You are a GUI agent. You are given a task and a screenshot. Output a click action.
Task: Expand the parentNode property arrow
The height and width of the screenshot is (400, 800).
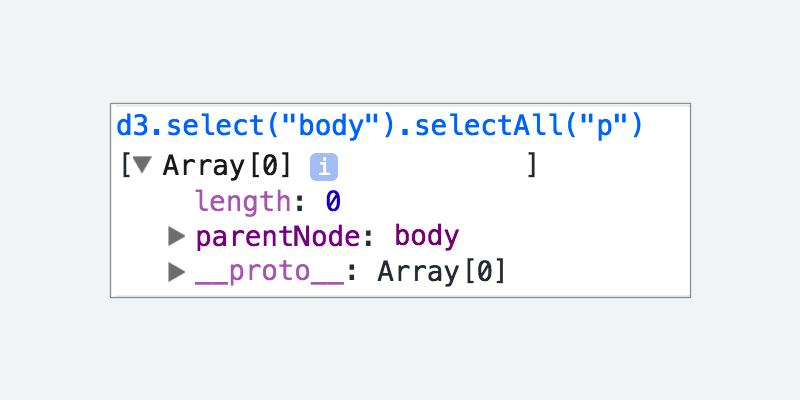(x=177, y=236)
